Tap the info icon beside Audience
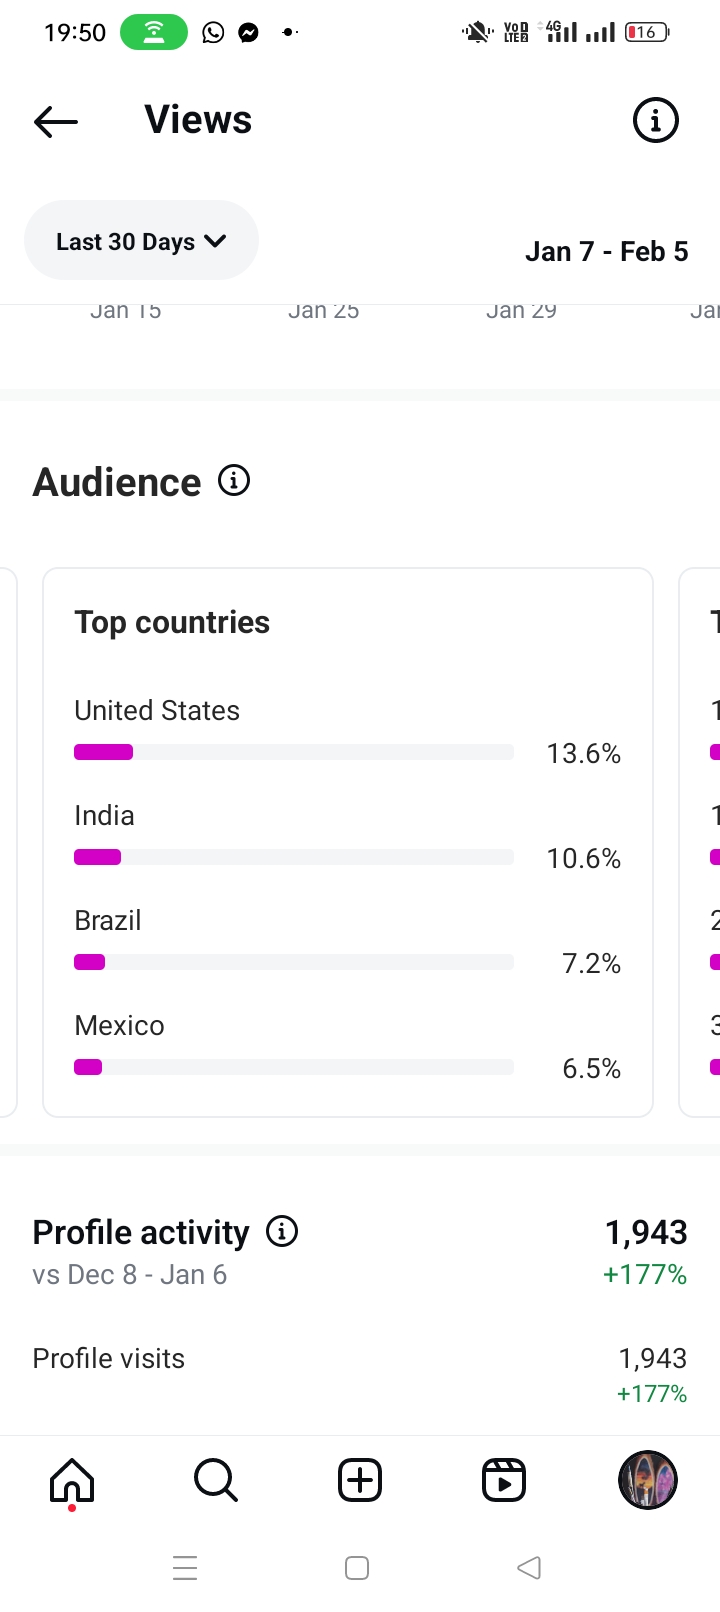Screen dimensions: 720x1612 pos(234,481)
